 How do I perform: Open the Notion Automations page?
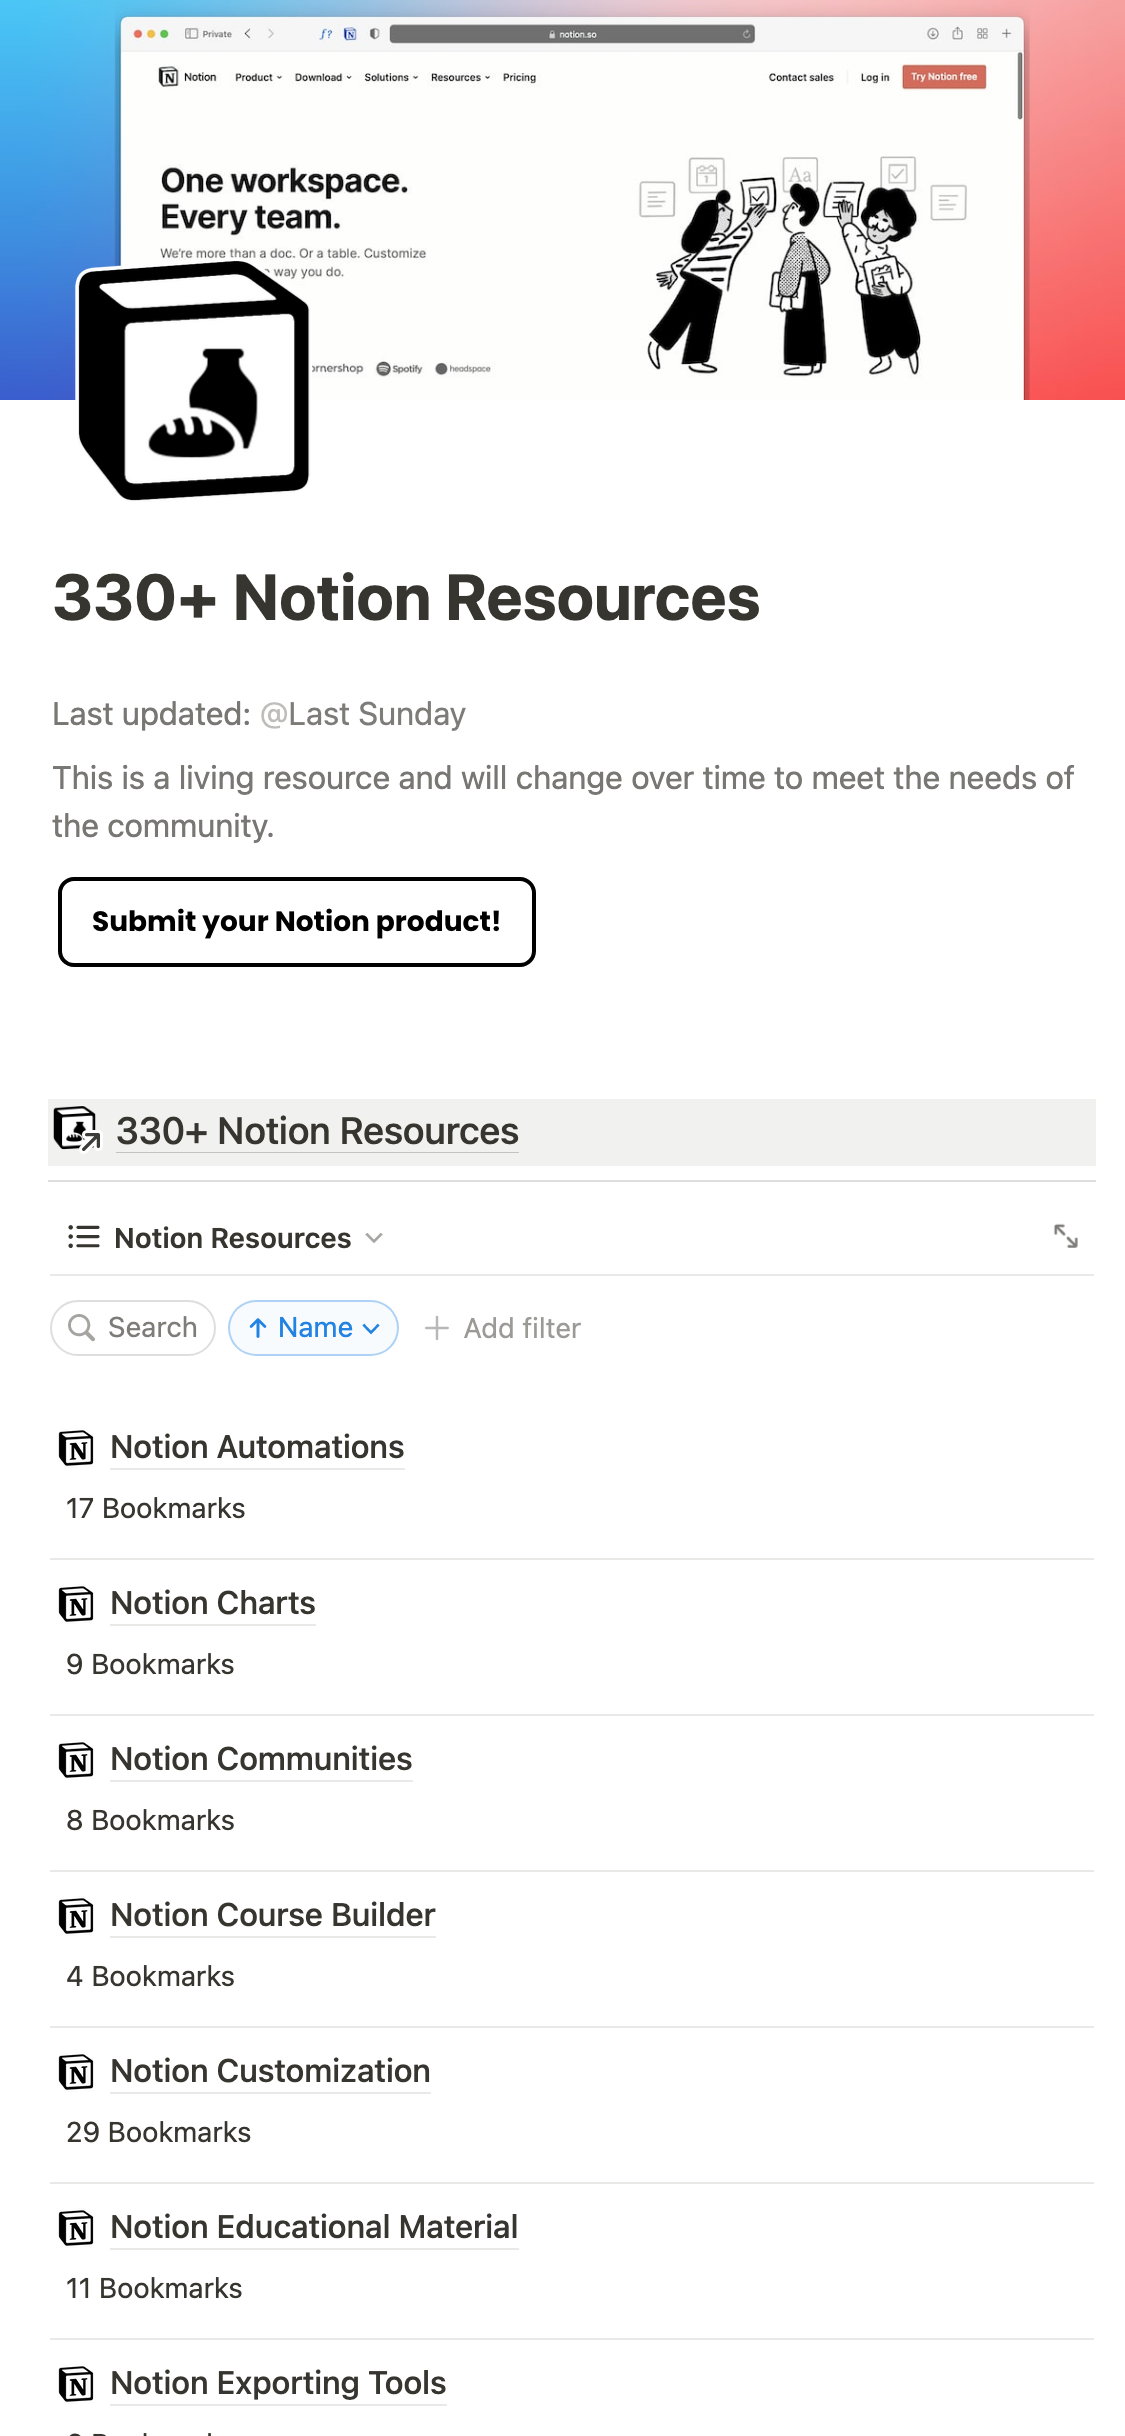click(257, 1447)
